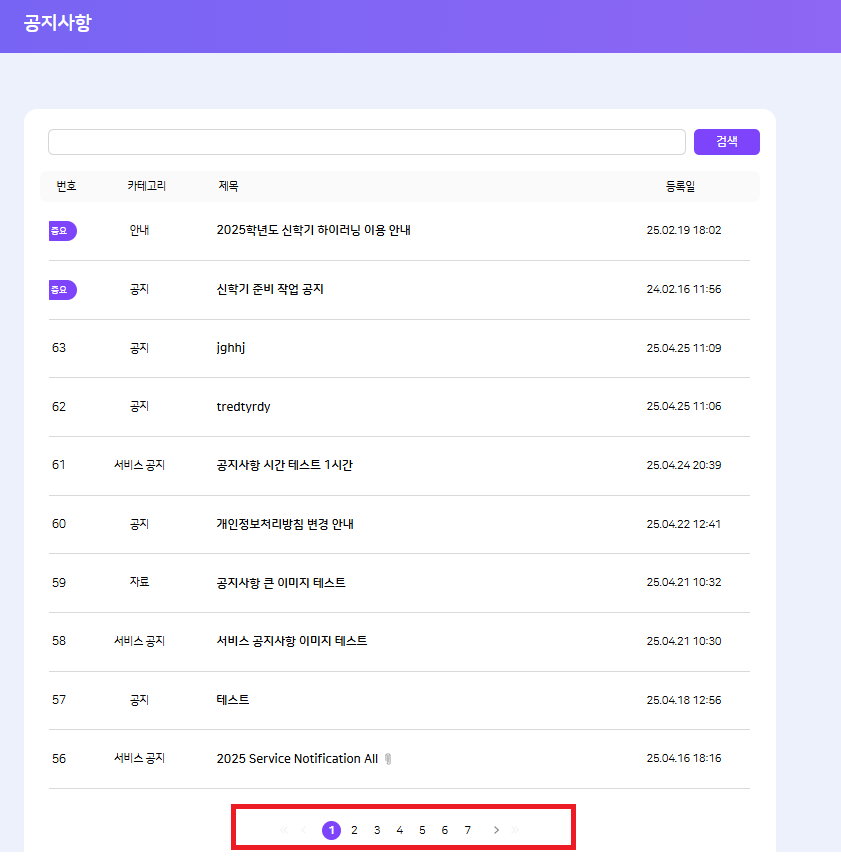Click microphone emoji after 2025 Service Notification
Image resolution: width=841 pixels, height=860 pixels.
coord(388,759)
